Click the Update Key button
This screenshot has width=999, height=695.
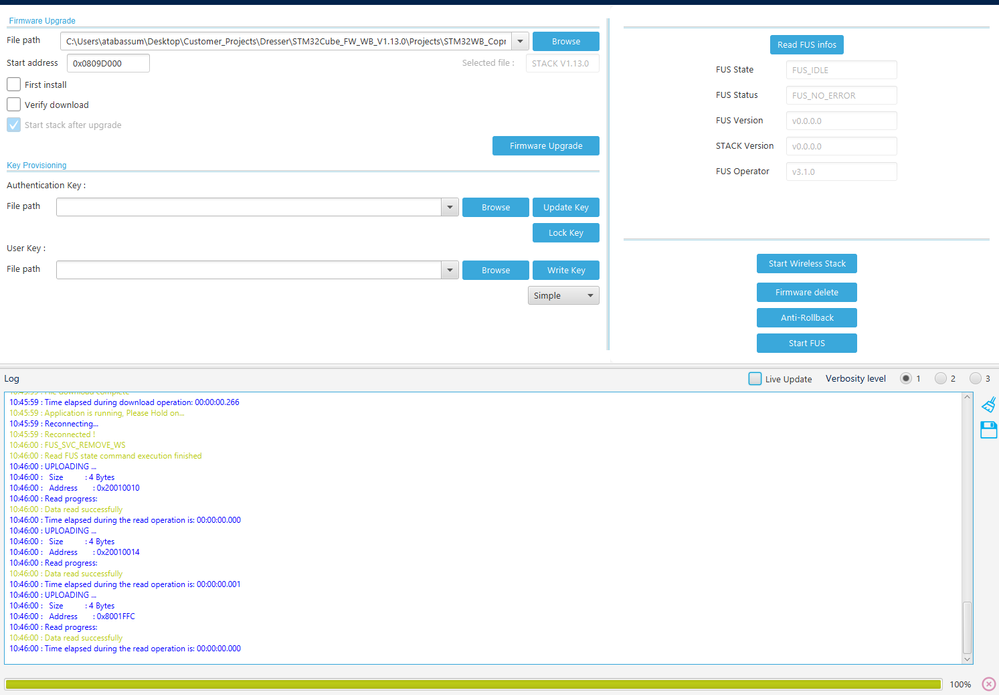coord(566,207)
